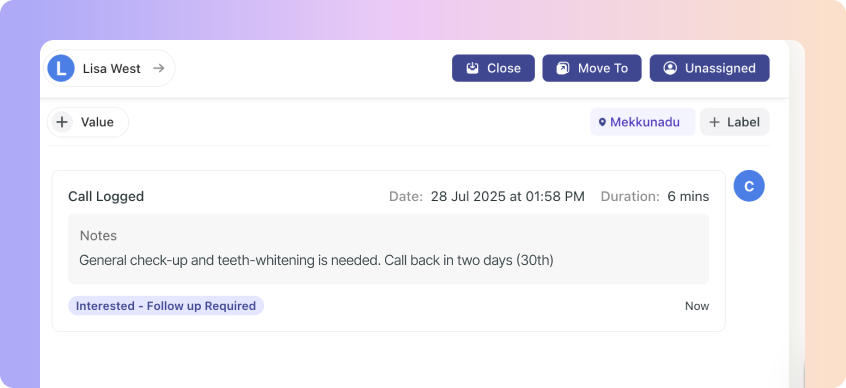
Task: Add a new Label
Action: 735,122
